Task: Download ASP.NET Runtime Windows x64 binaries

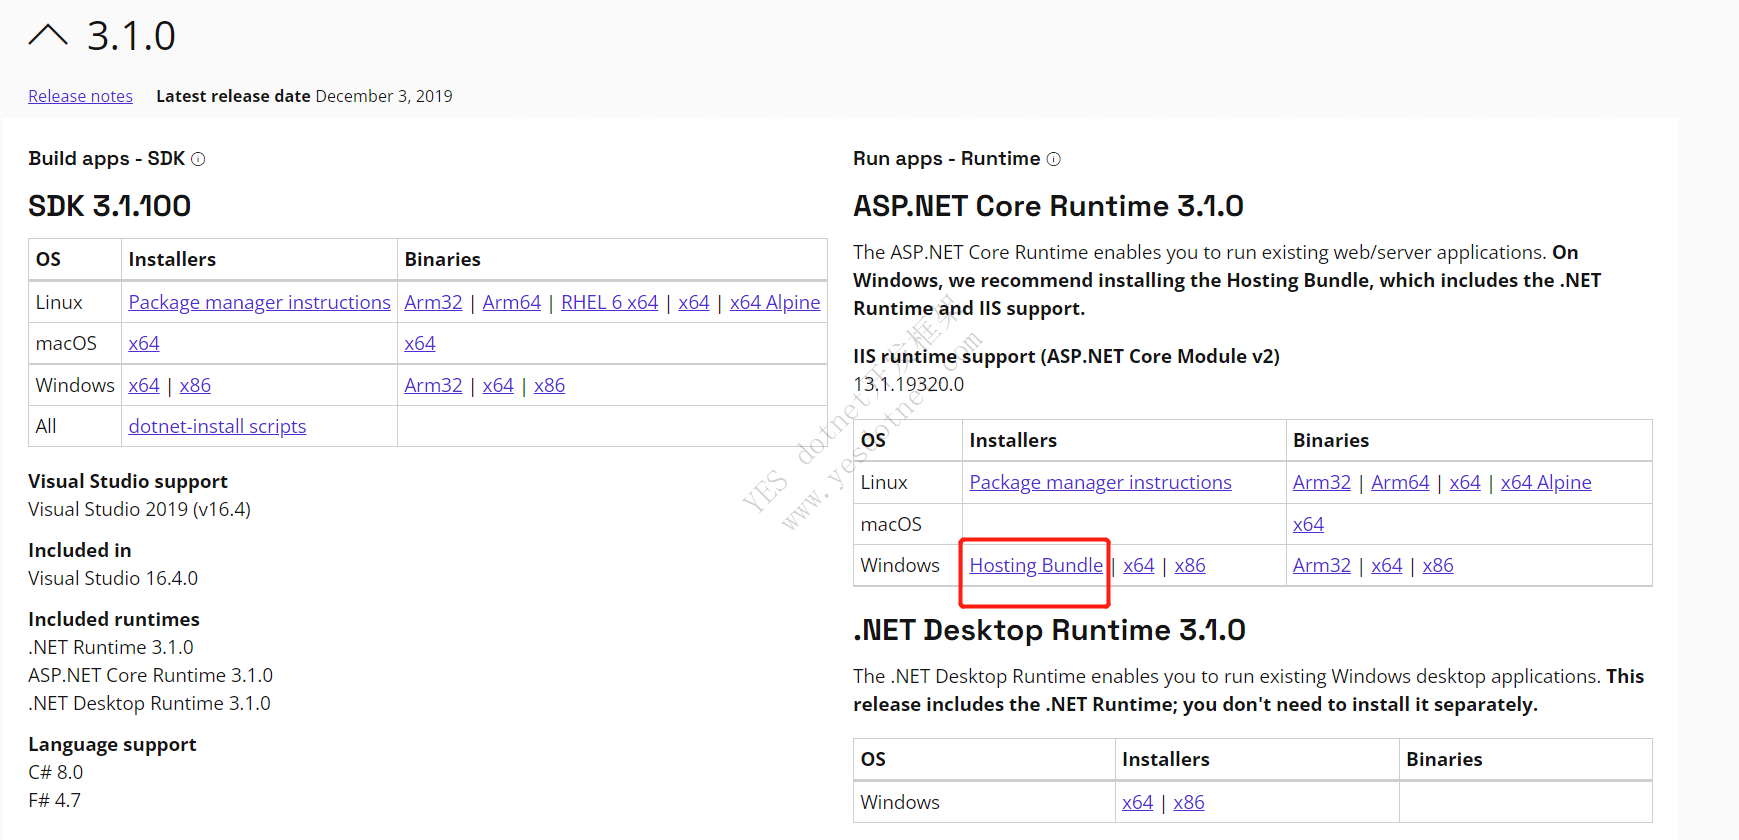Action: click(1387, 565)
